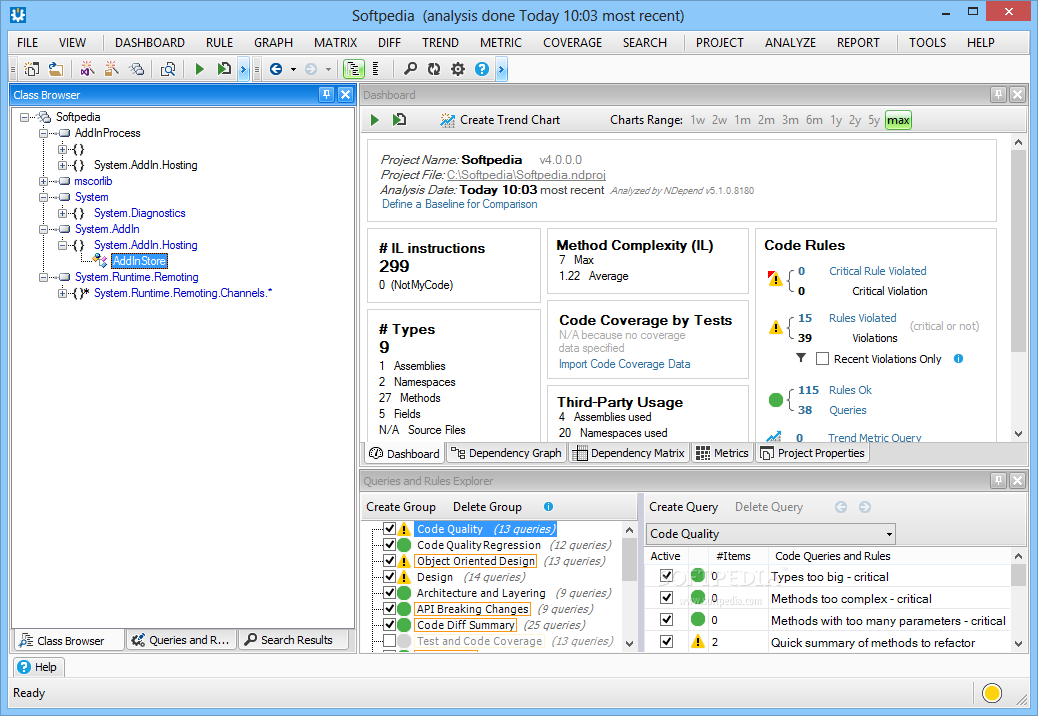Image resolution: width=1038 pixels, height=716 pixels.
Task: Uncheck Active for Quick summary of methods
Action: tap(667, 641)
